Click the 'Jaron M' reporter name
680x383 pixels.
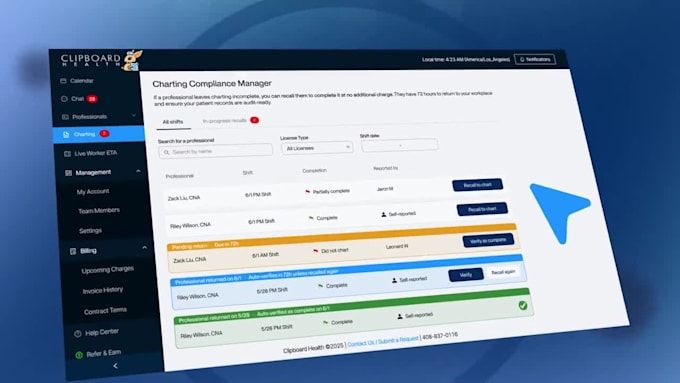tap(385, 189)
